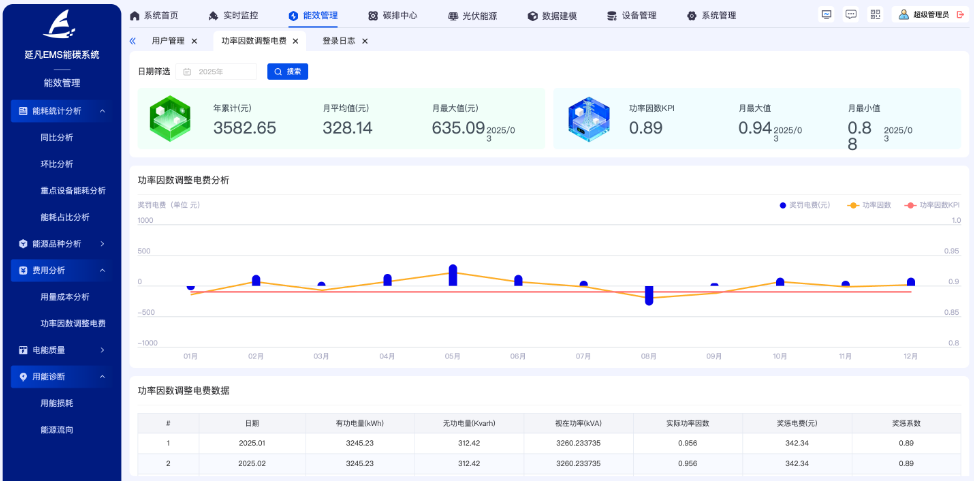
Task: Click the 系统首页 home icon
Action: click(135, 16)
